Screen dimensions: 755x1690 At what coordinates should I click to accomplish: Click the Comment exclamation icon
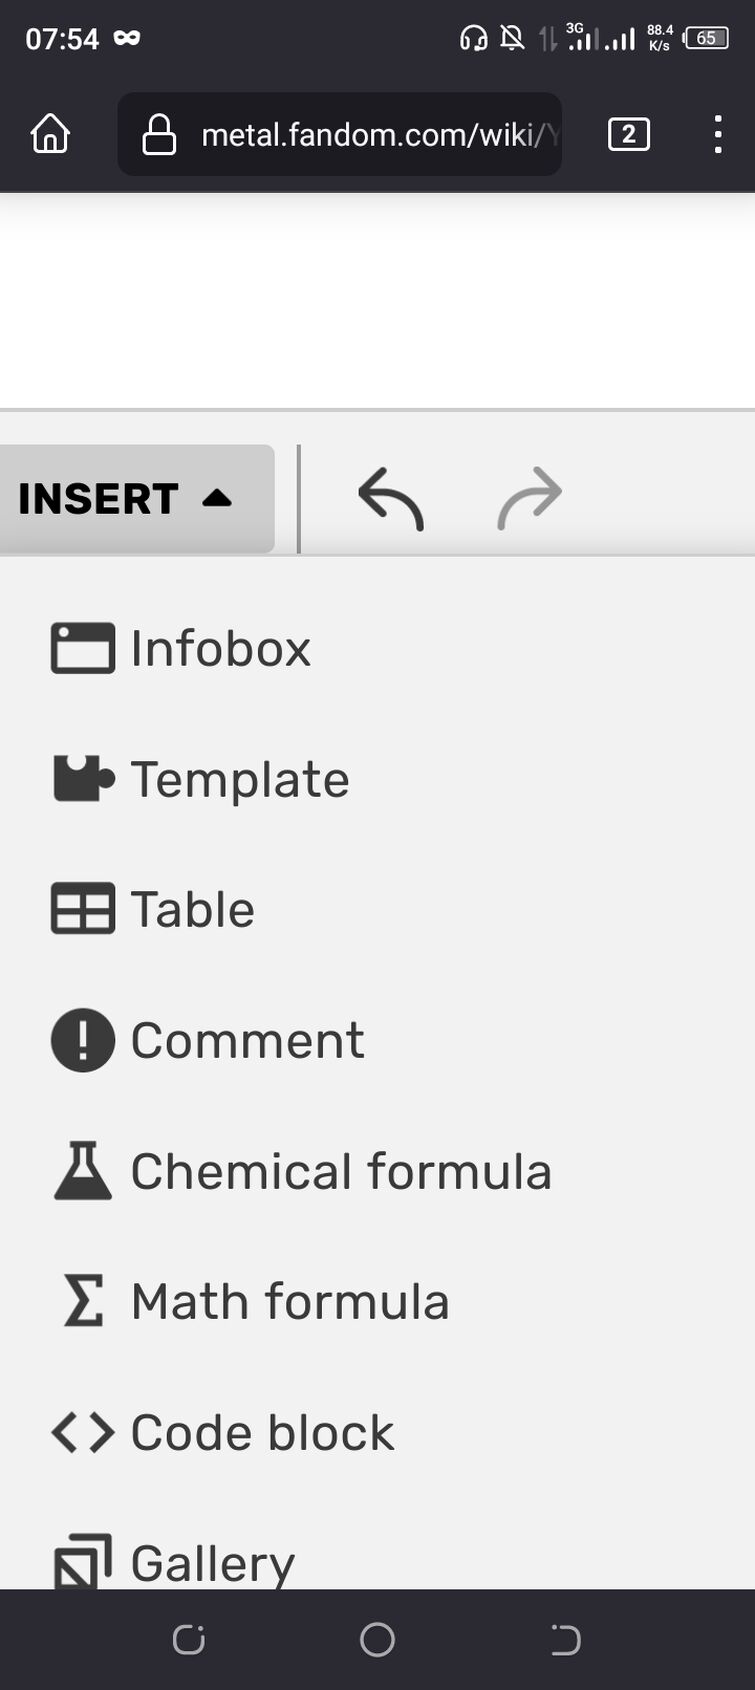tap(82, 1040)
